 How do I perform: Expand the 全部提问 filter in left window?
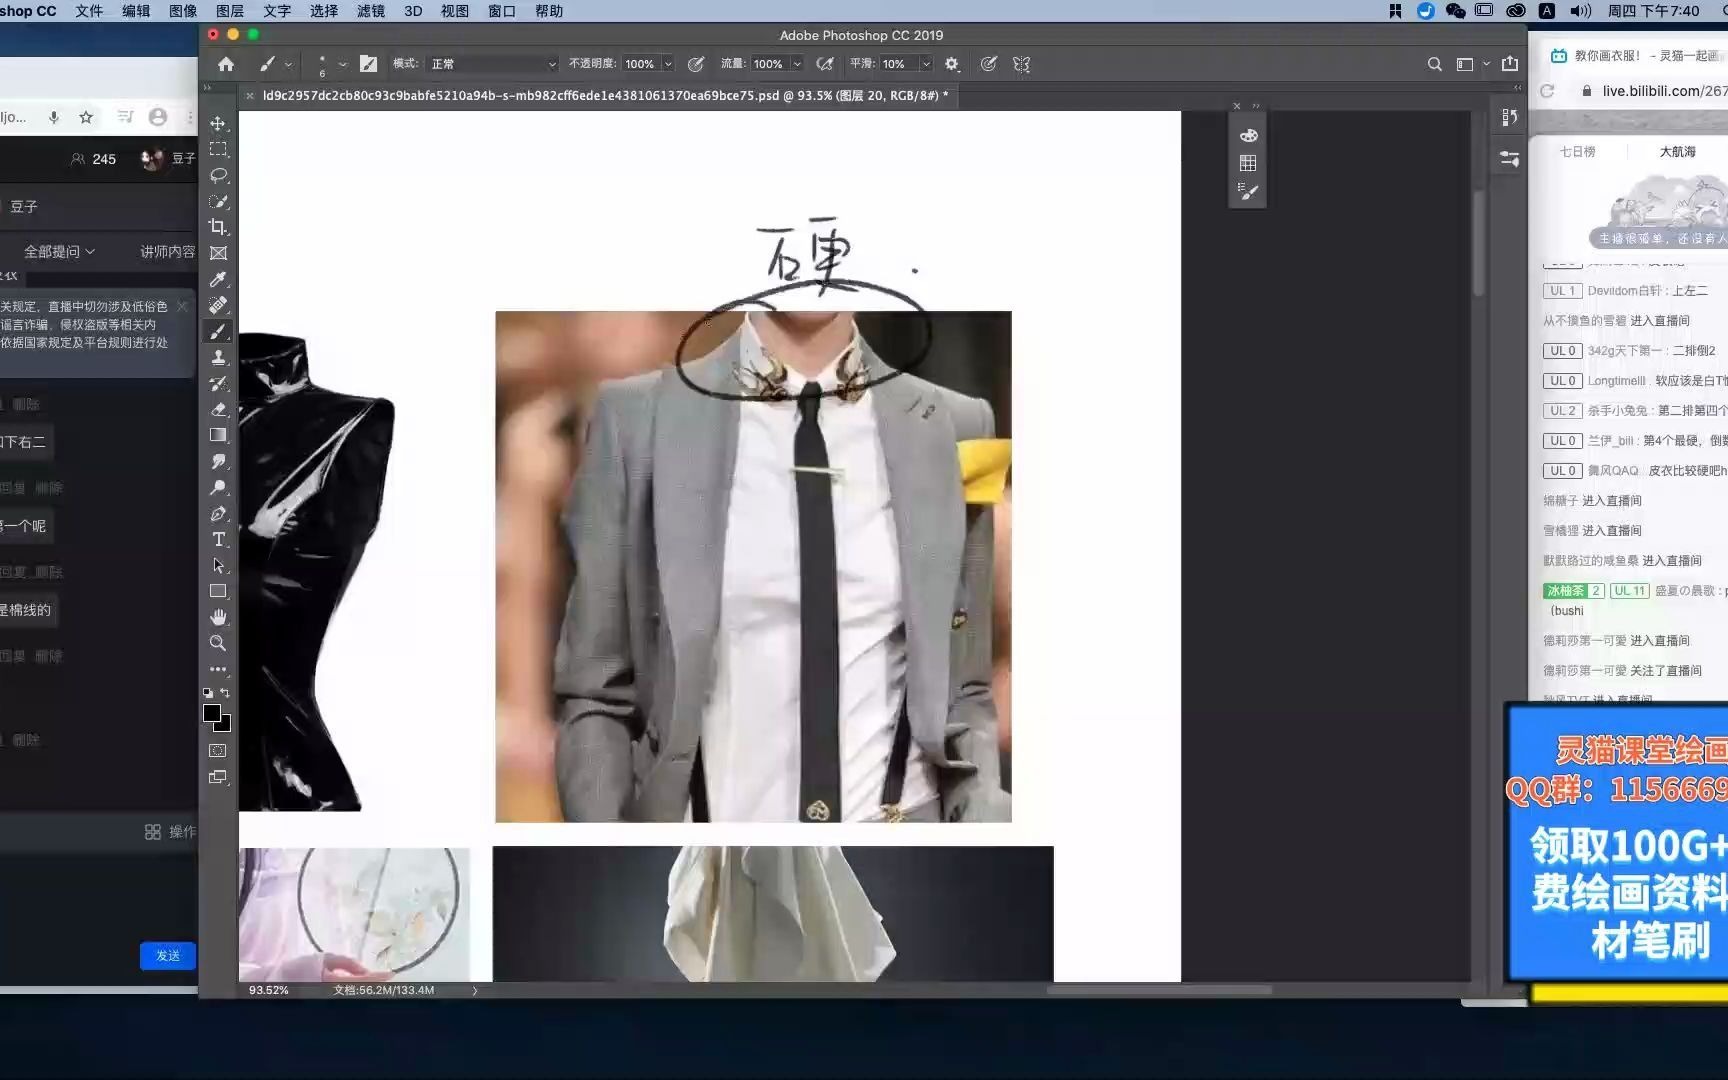(59, 252)
